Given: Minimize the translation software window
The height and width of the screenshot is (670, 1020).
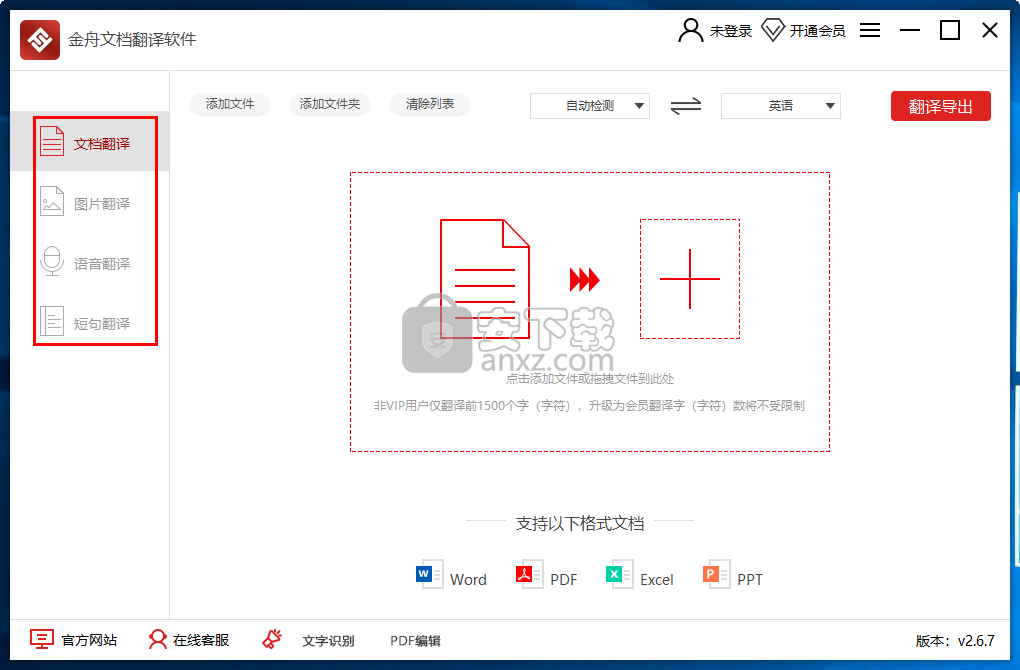Looking at the screenshot, I should (x=910, y=30).
